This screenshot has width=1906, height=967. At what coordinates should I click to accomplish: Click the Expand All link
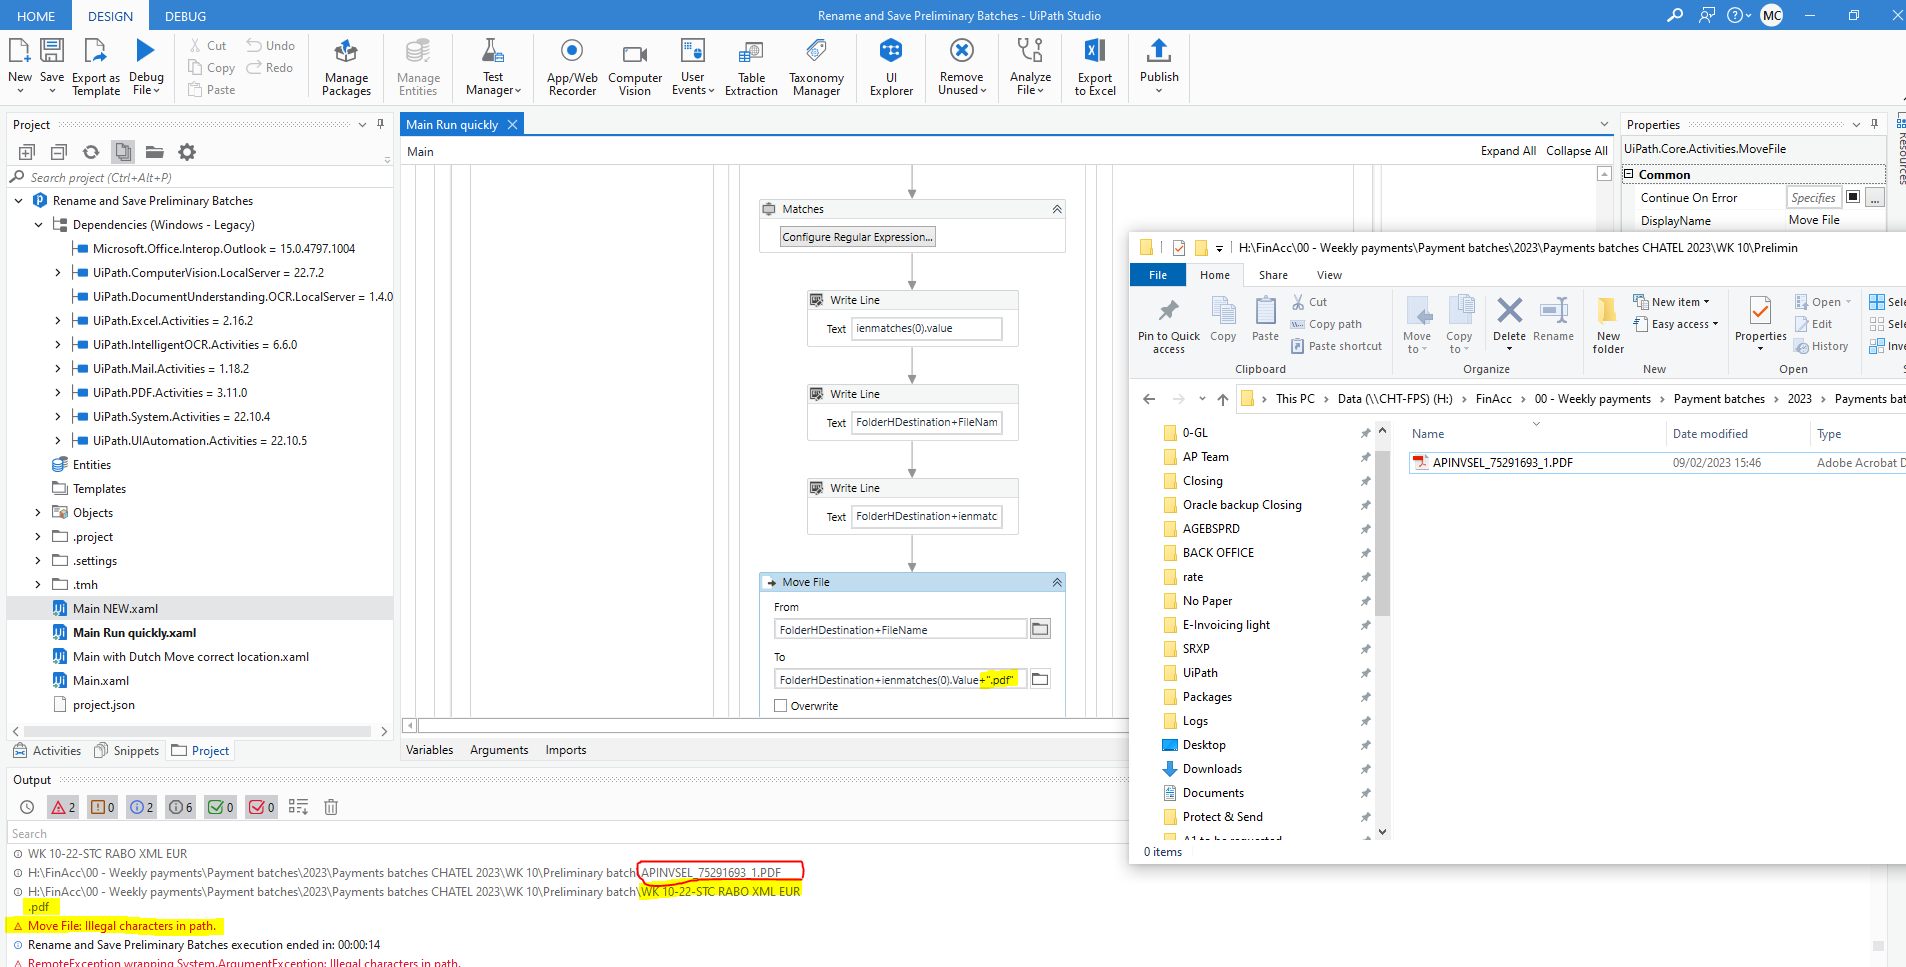[1508, 150]
